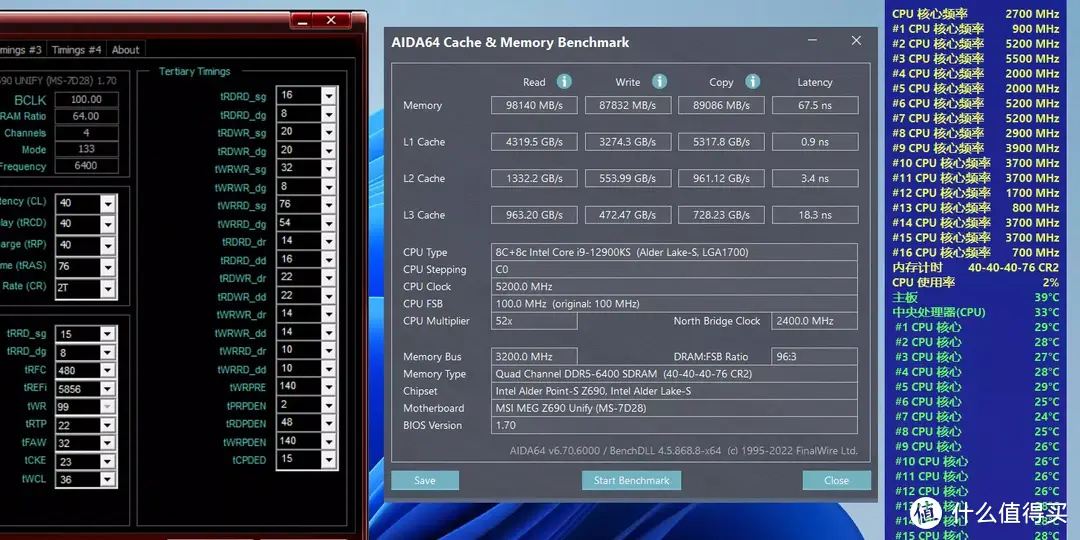The image size is (1080, 540).
Task: Open the tWCL dropdown
Action: pyautogui.click(x=107, y=480)
